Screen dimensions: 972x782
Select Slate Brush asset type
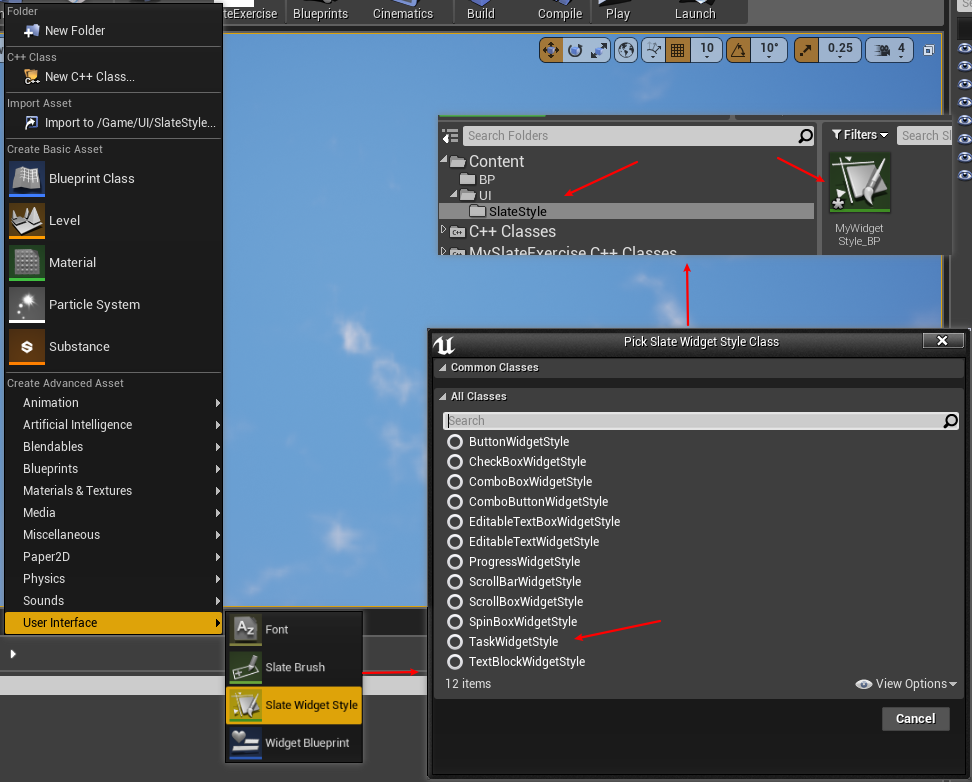coord(294,667)
